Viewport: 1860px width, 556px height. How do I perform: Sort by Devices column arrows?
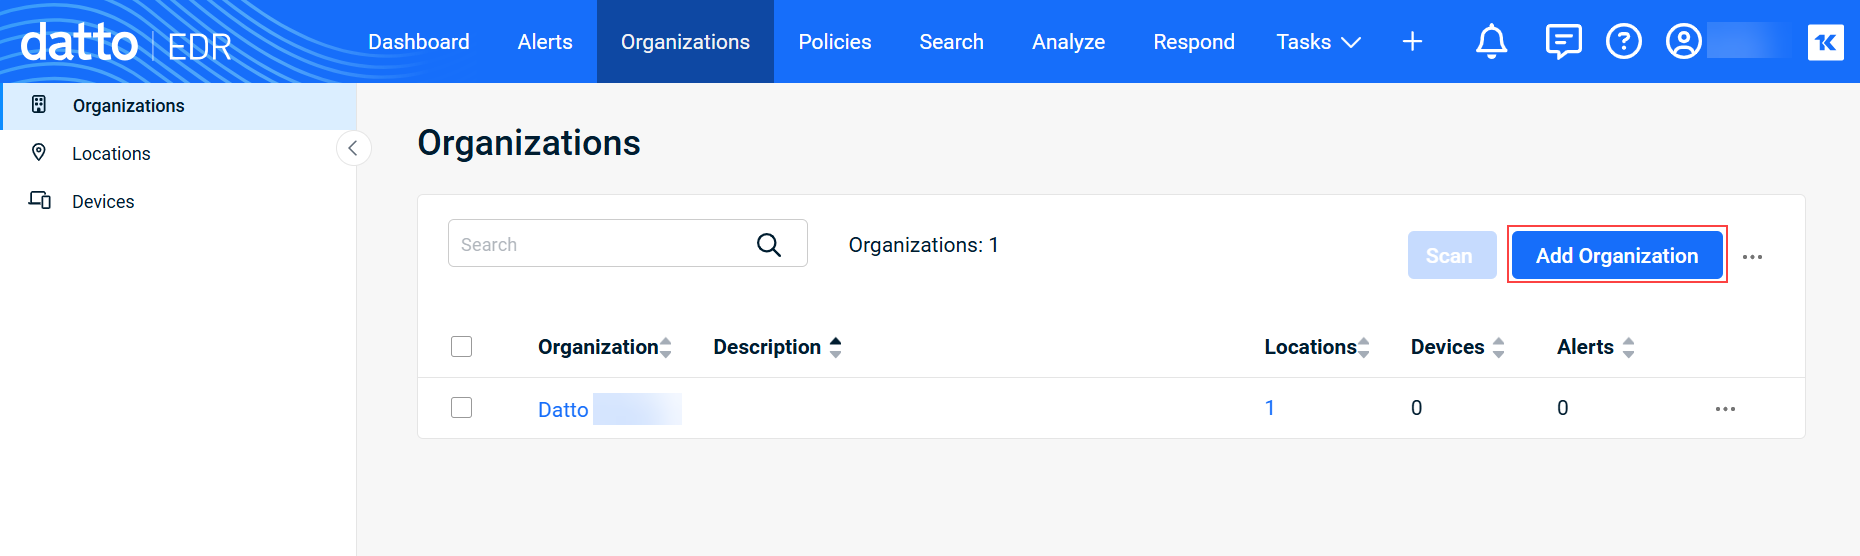click(x=1498, y=347)
